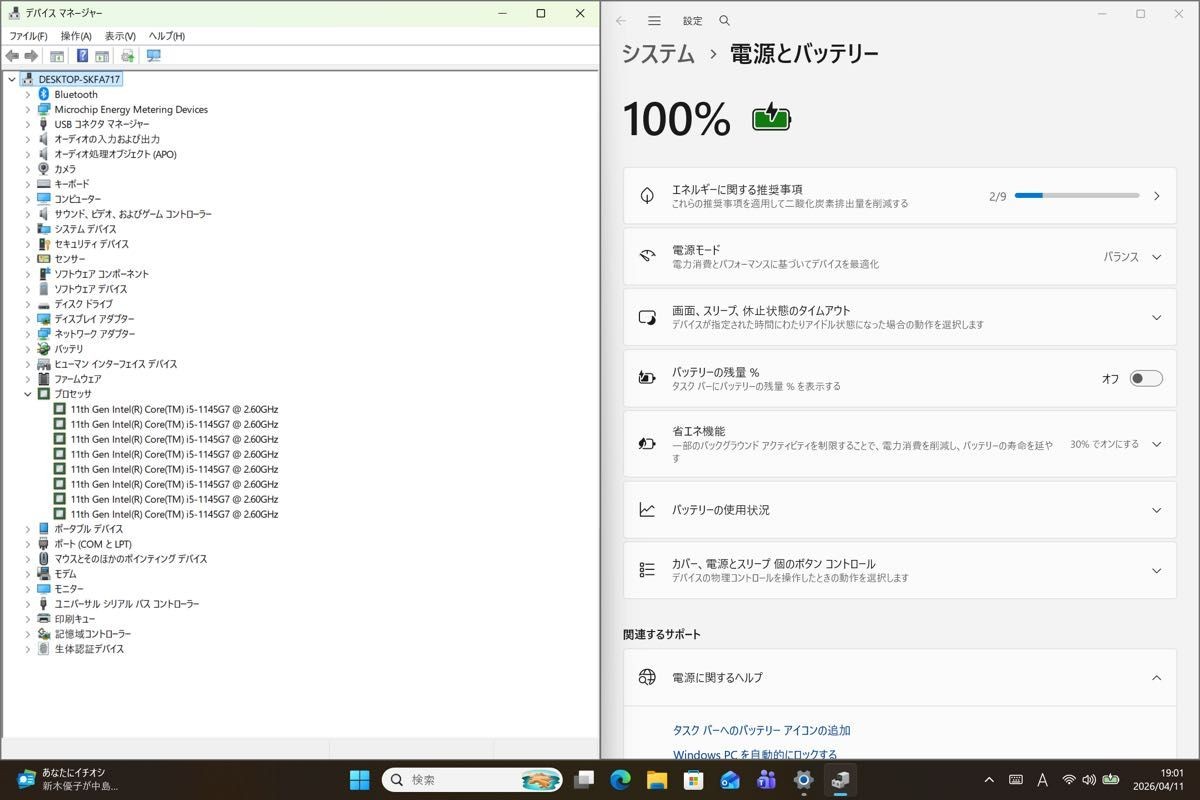Expand the Bluetooth tree node
This screenshot has height=800, width=1200.
(28, 94)
